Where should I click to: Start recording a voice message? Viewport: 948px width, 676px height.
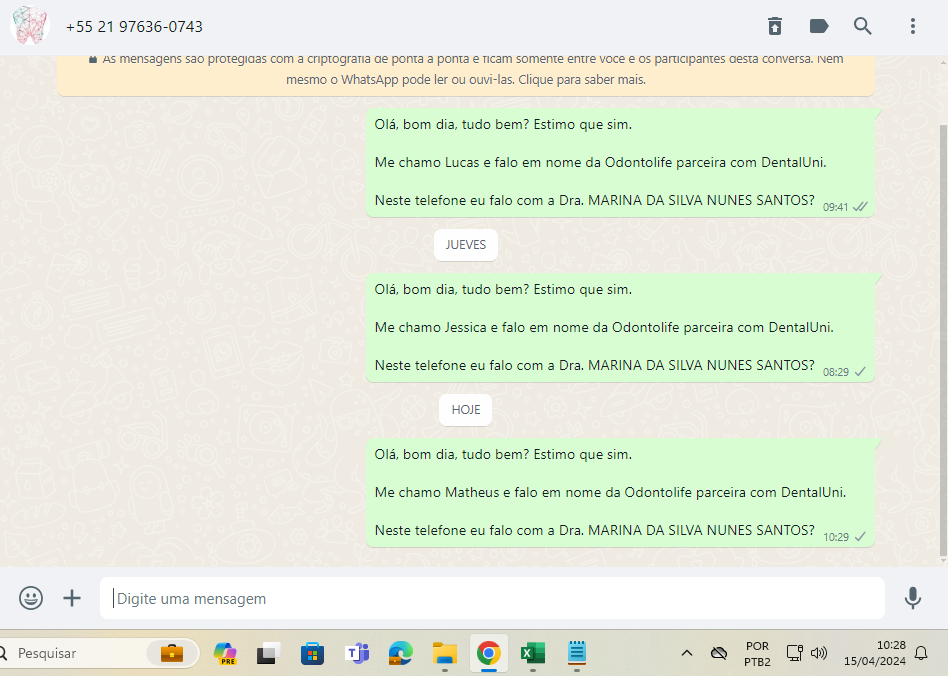coord(913,598)
